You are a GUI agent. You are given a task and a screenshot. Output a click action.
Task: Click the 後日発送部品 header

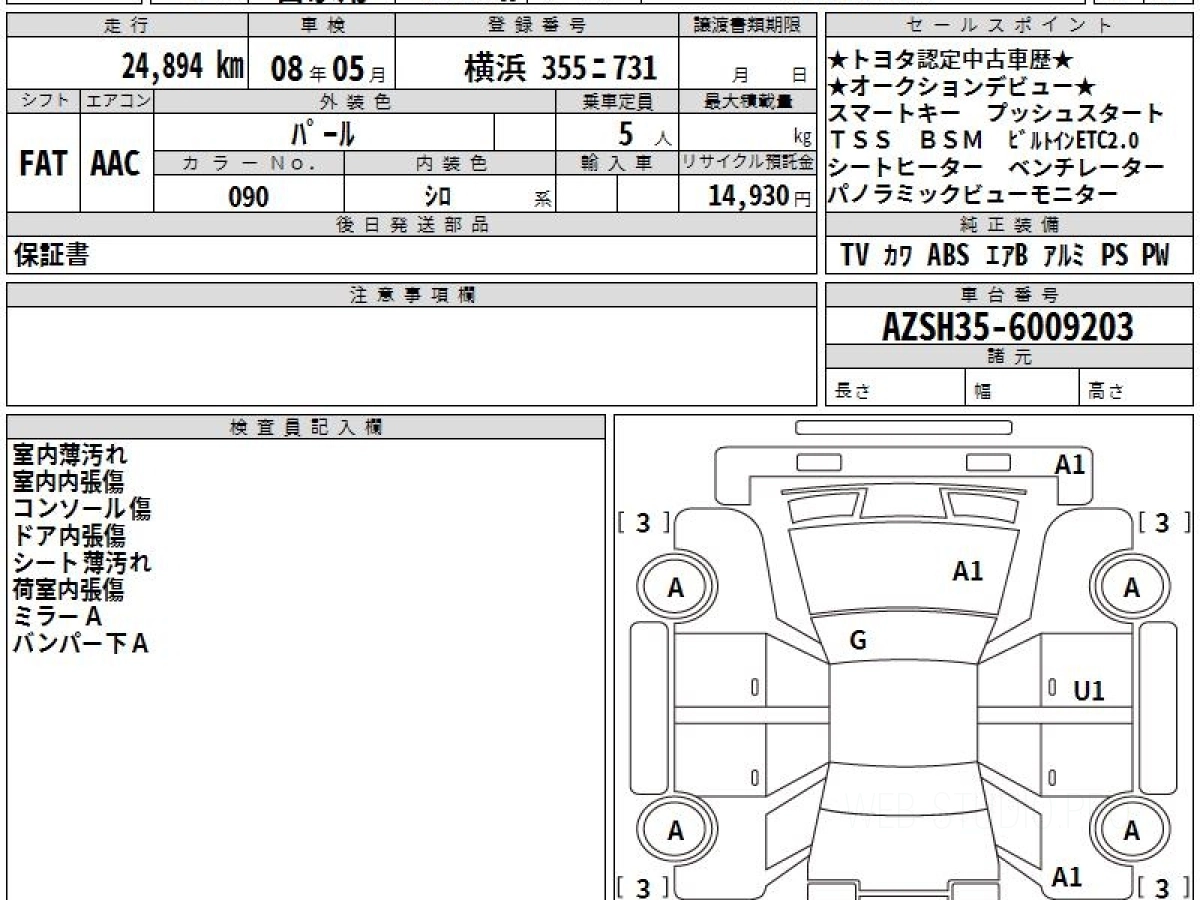(411, 225)
